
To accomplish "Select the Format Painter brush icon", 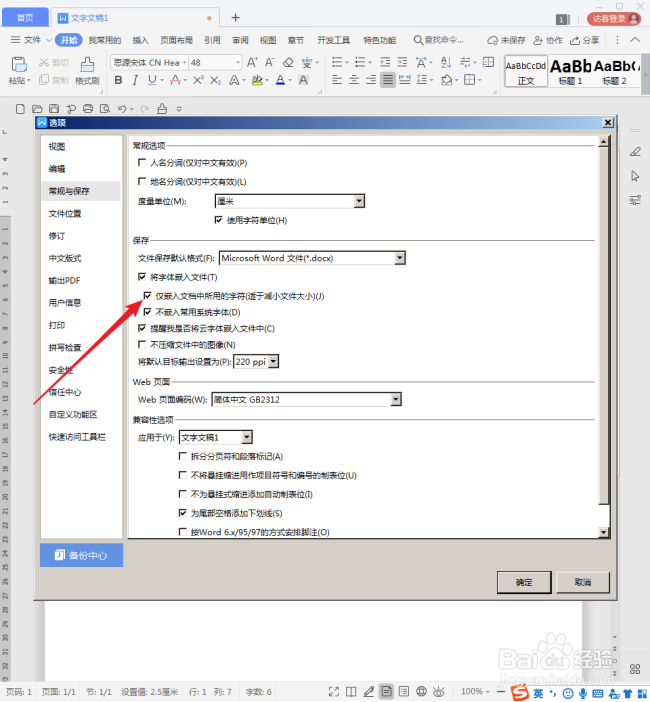I will pos(87,64).
